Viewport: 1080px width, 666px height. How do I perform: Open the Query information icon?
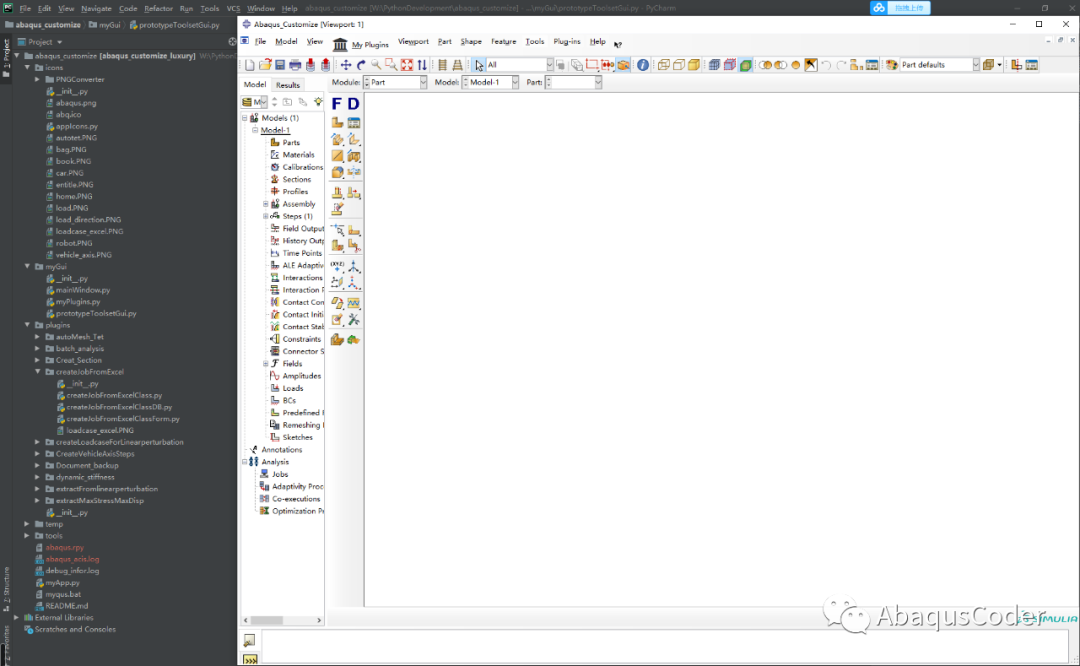coord(643,65)
